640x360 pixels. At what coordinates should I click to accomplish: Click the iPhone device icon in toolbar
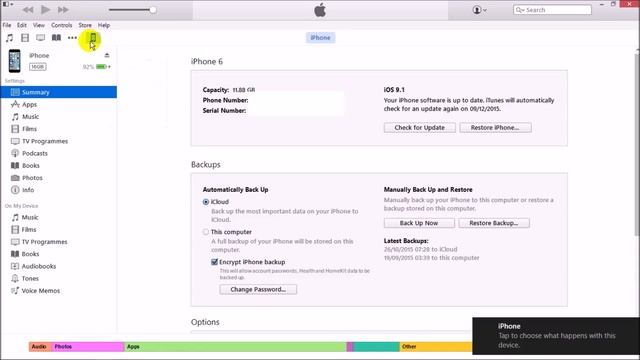pyautogui.click(x=93, y=38)
